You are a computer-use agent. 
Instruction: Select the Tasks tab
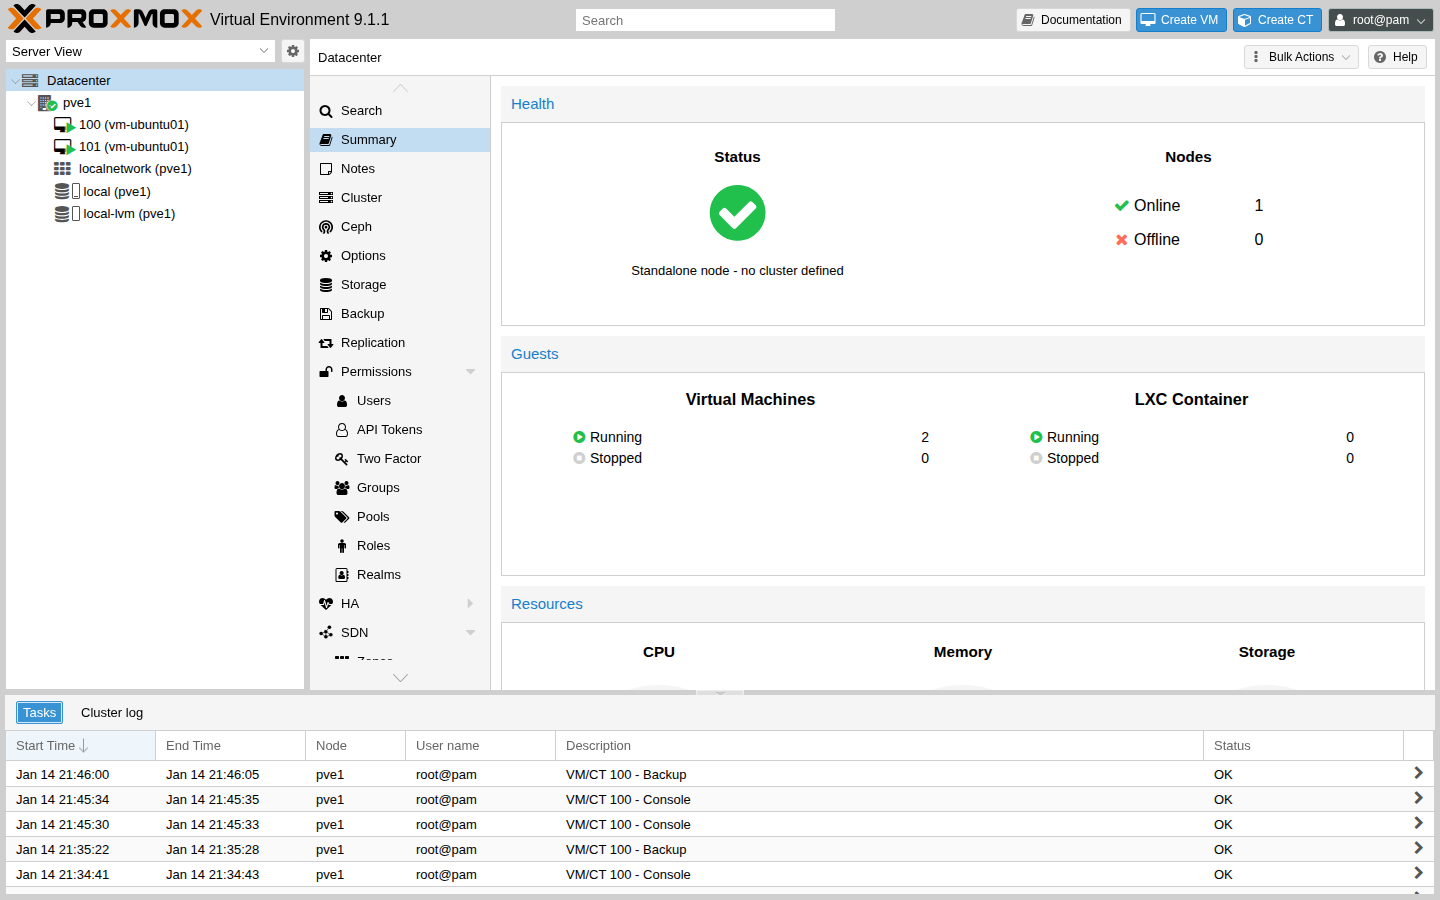point(39,712)
